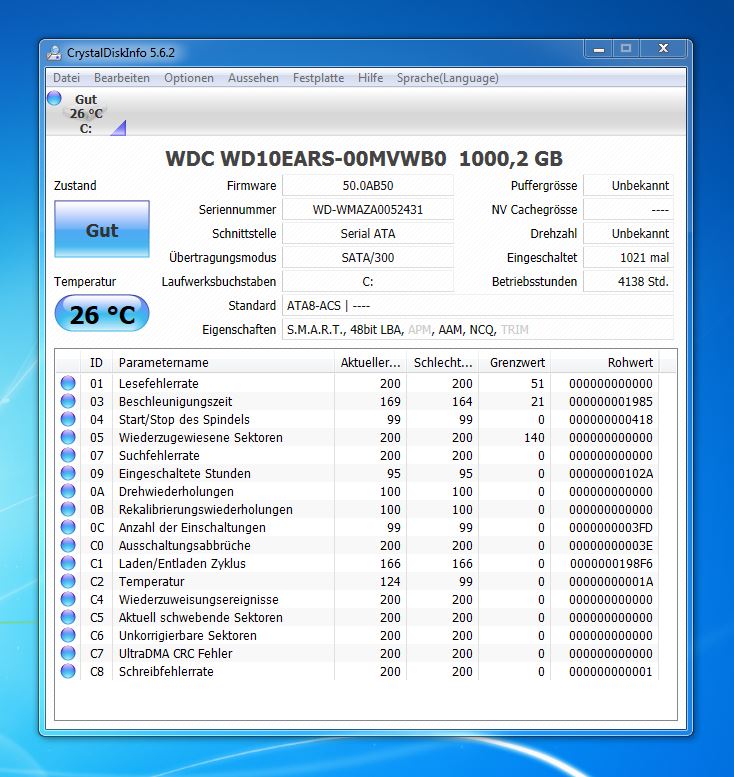This screenshot has width=734, height=777.
Task: Click the Betriebsstunden field 4138 Std.
Action: click(x=628, y=281)
